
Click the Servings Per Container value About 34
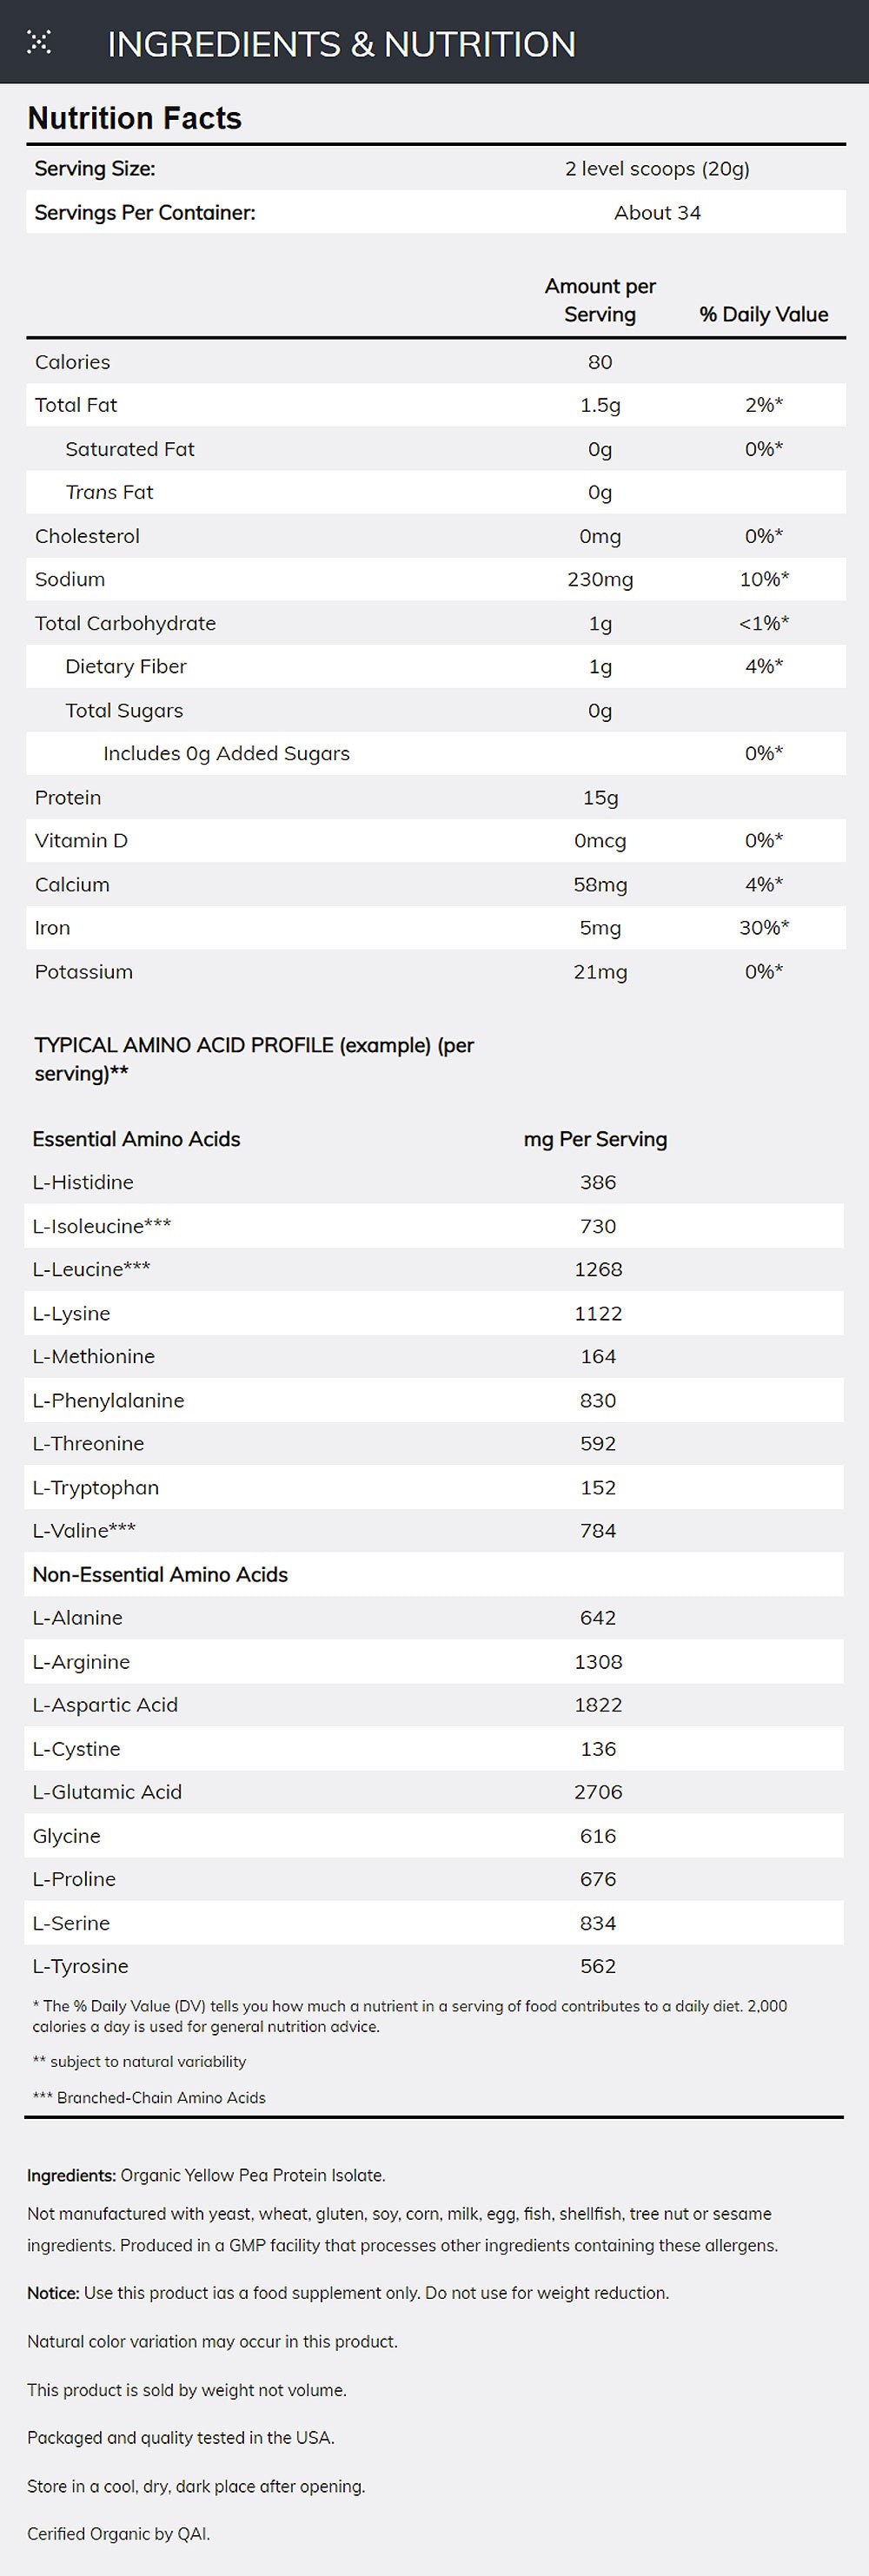[657, 213]
